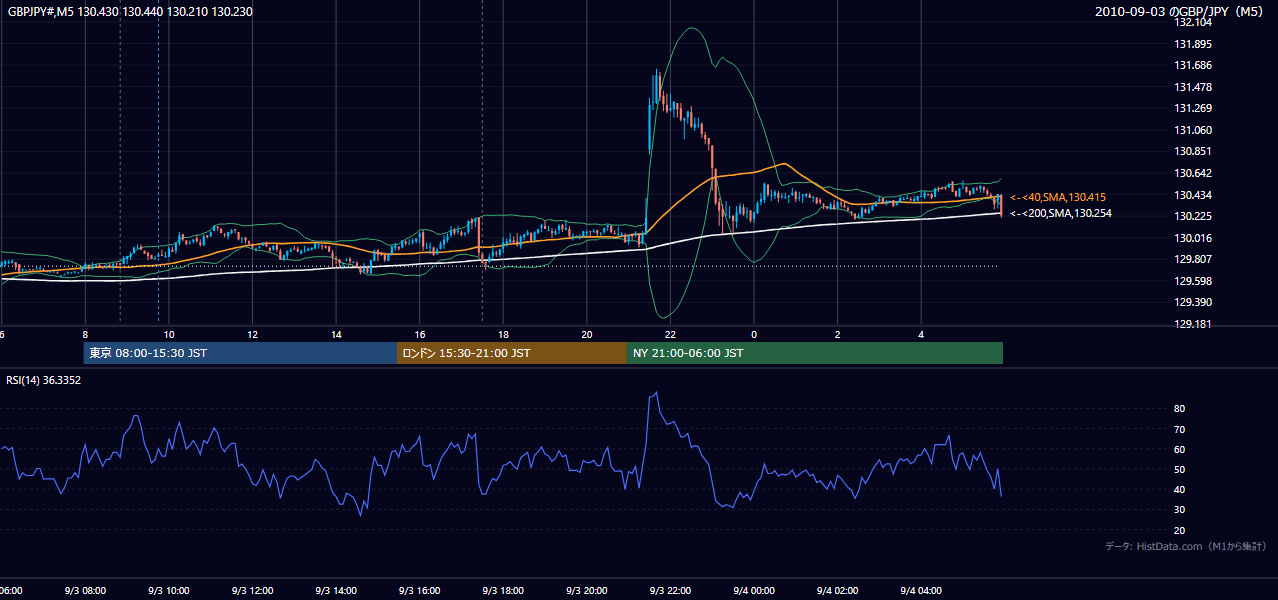1278x600 pixels.
Task: Click RSI axis level 70
Action: click(x=1179, y=429)
